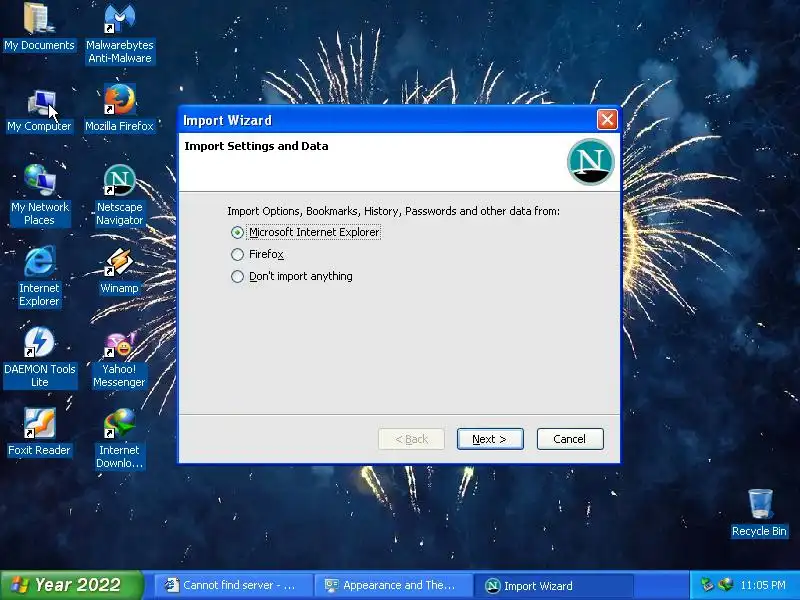
Task: Launch Malwarebytes Anti-Malware shortcut
Action: [x=119, y=34]
